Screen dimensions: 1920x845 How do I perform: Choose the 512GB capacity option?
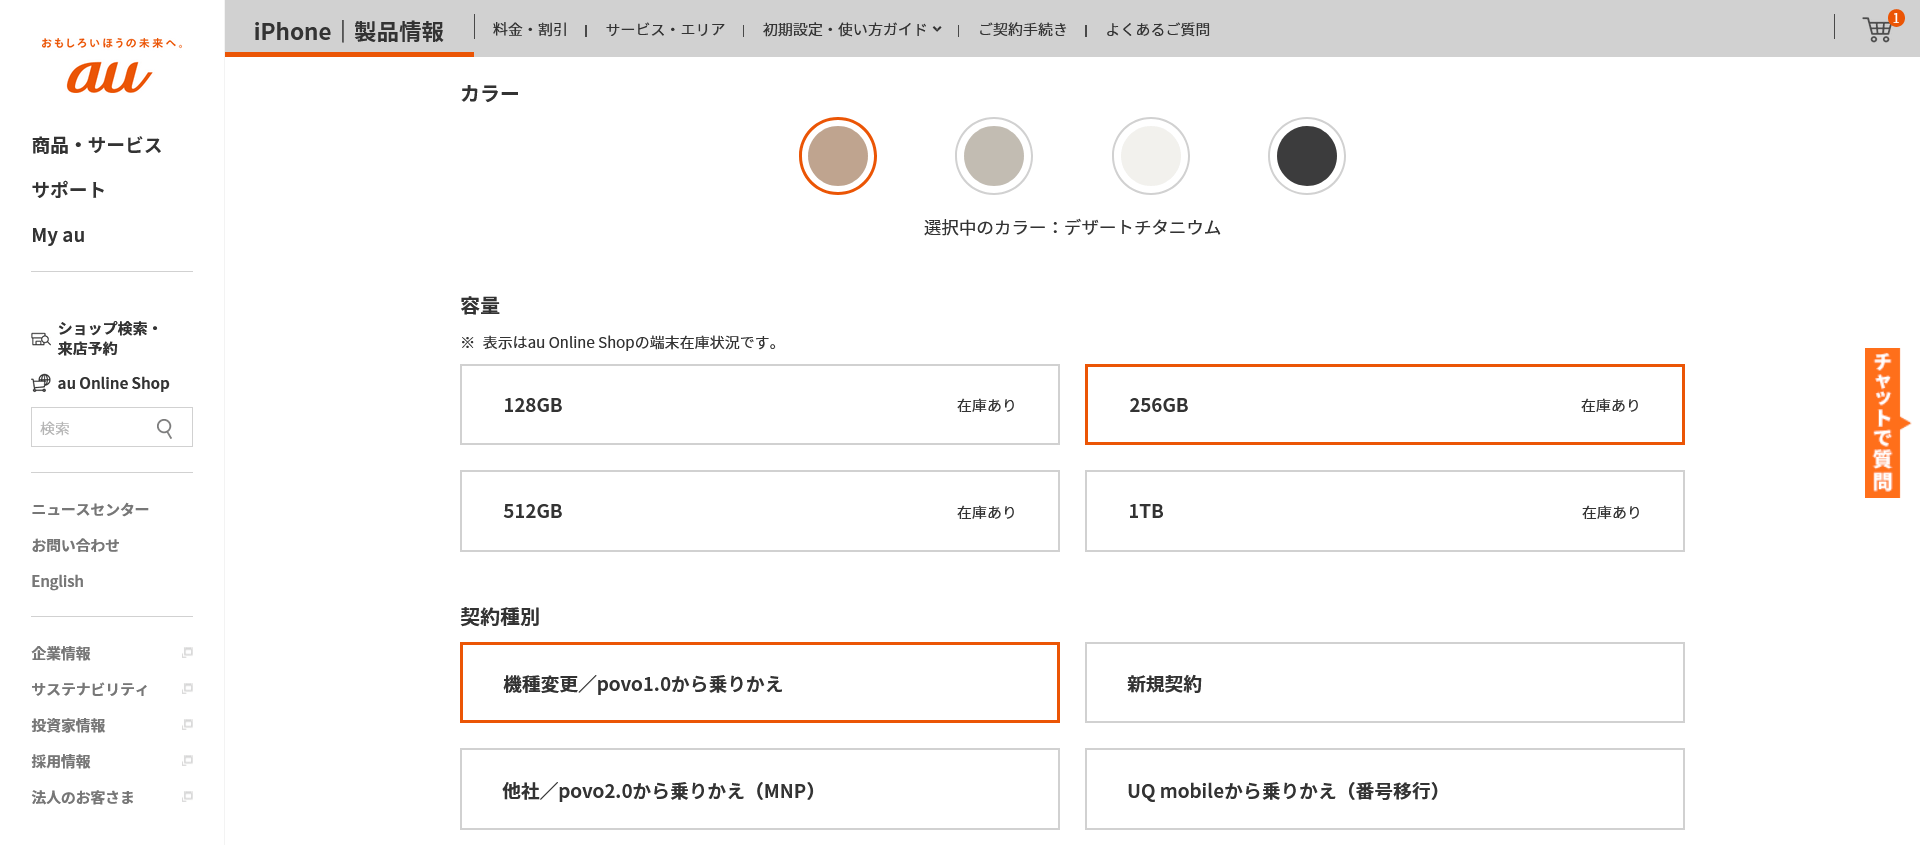click(760, 511)
